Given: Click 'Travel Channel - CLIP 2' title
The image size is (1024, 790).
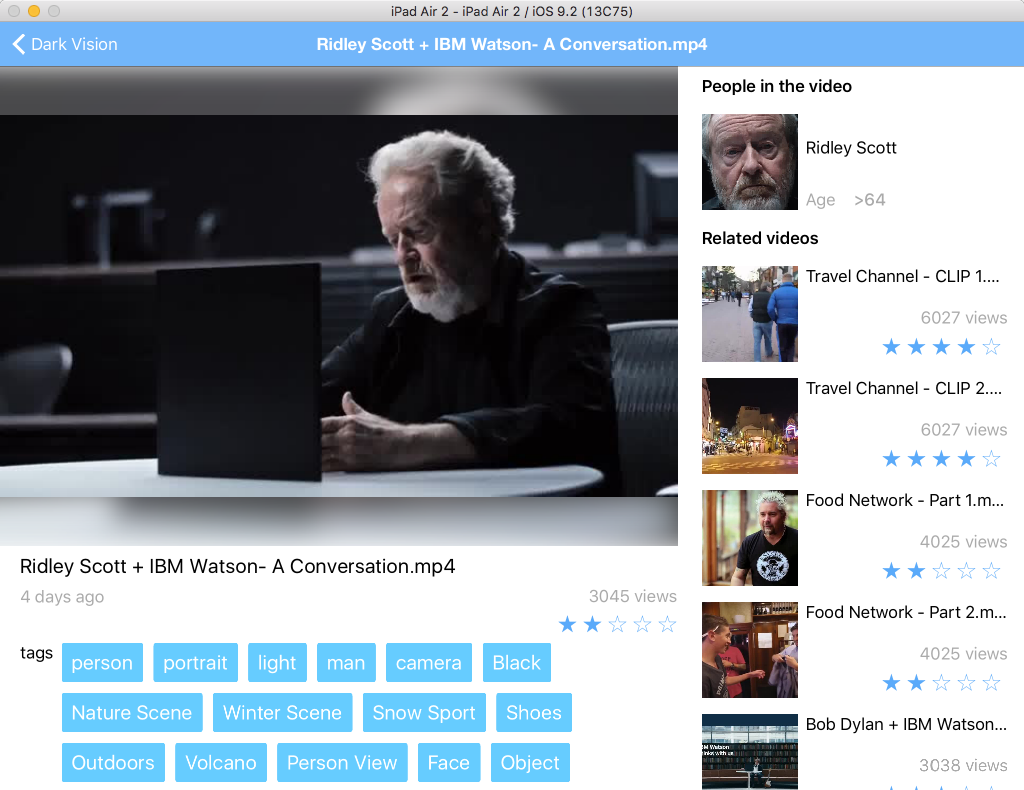Looking at the screenshot, I should 904,388.
